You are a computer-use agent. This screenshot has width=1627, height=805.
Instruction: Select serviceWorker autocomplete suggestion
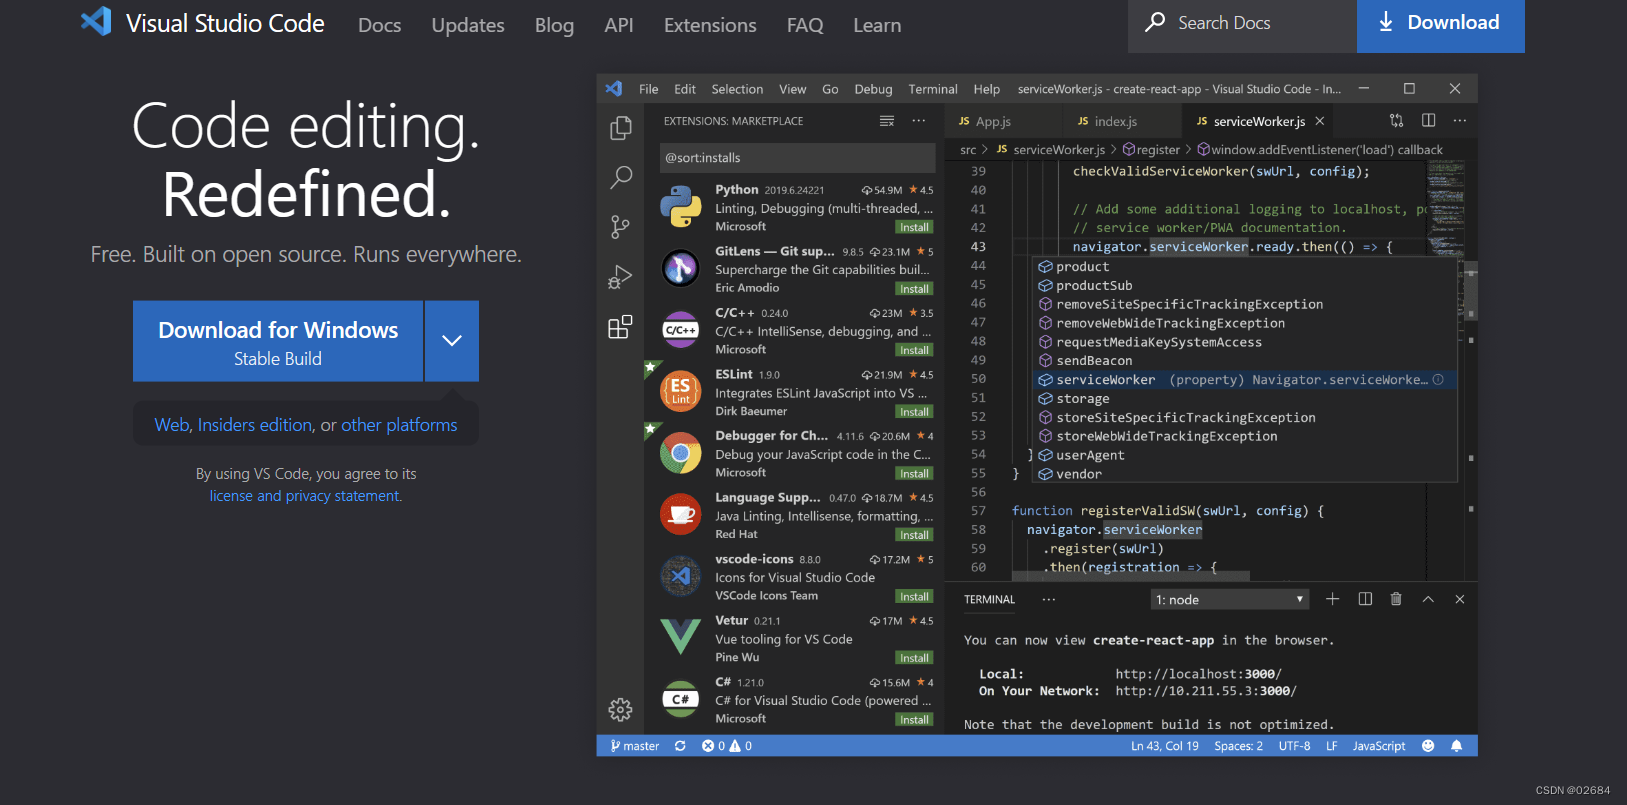coord(1244,380)
